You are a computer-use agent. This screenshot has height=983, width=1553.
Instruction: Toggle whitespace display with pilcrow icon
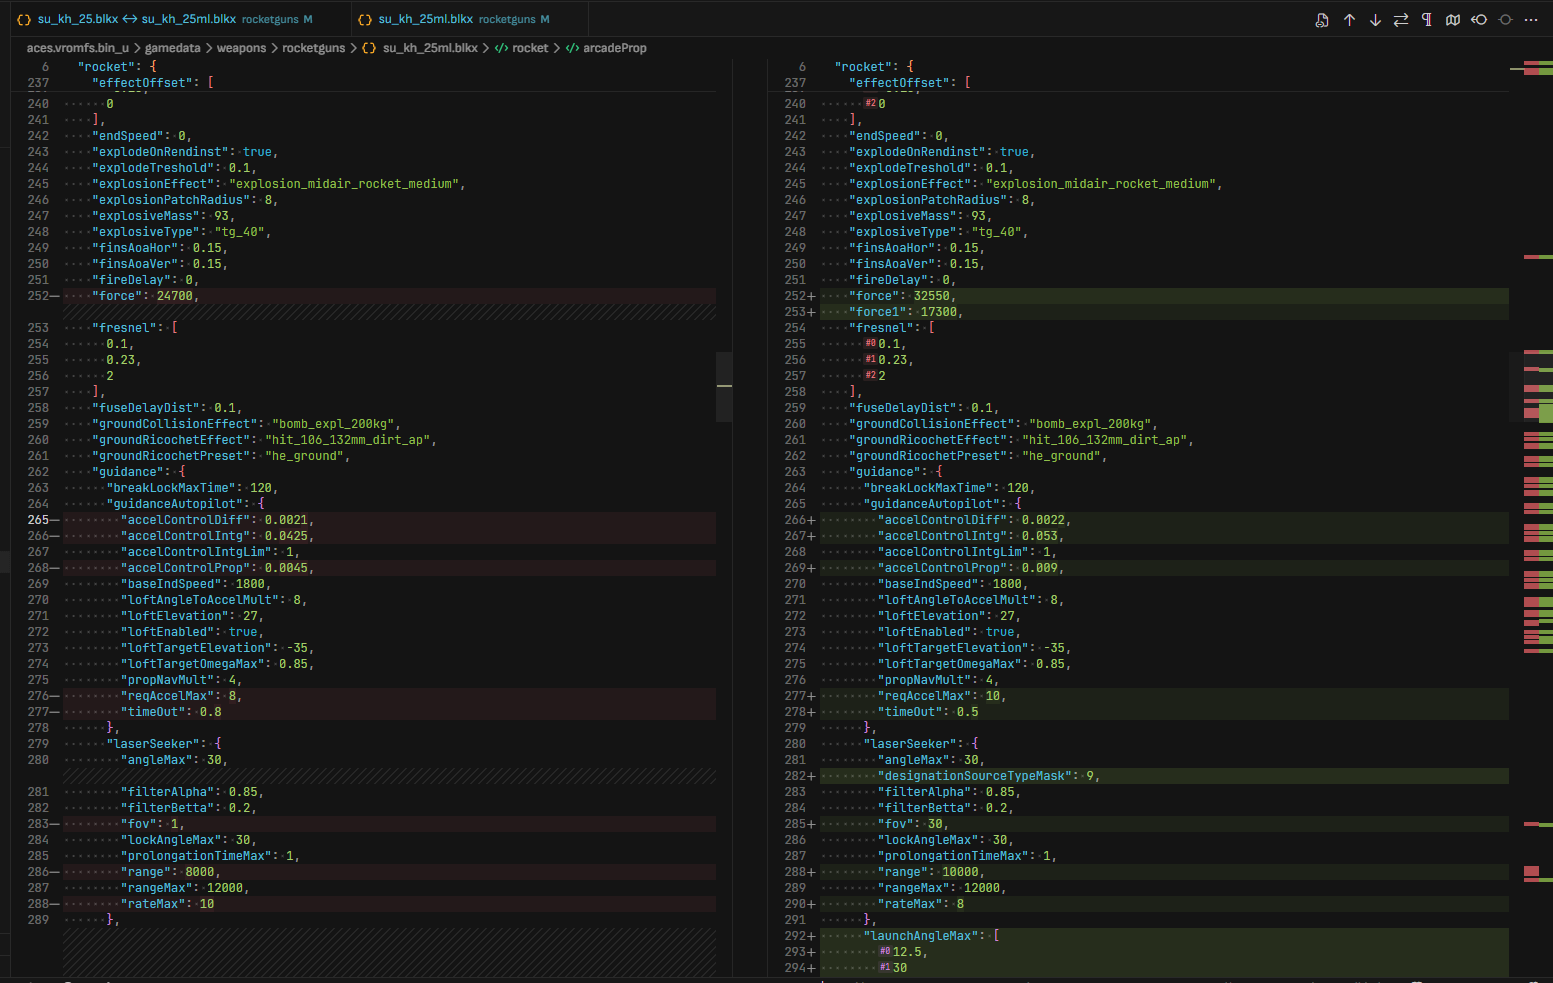[x=1427, y=20]
